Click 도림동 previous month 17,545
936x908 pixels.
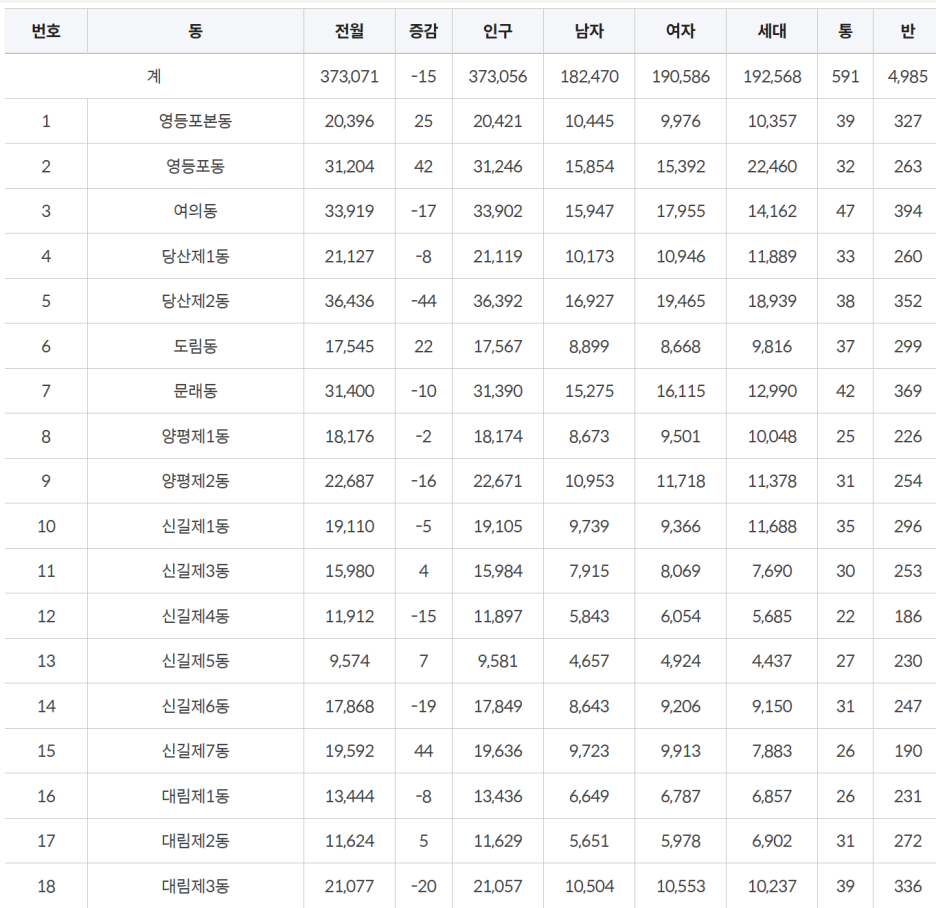(x=349, y=346)
